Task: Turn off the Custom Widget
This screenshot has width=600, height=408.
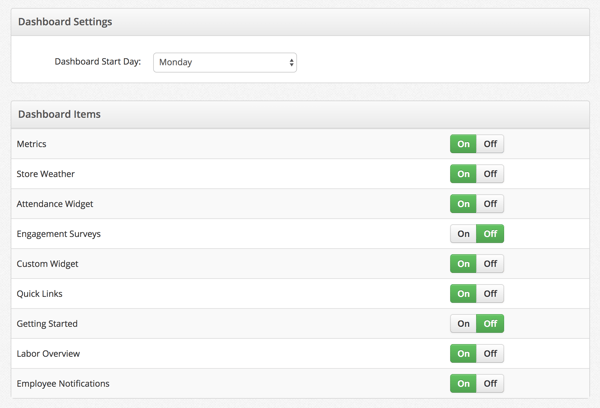Action: 490,264
